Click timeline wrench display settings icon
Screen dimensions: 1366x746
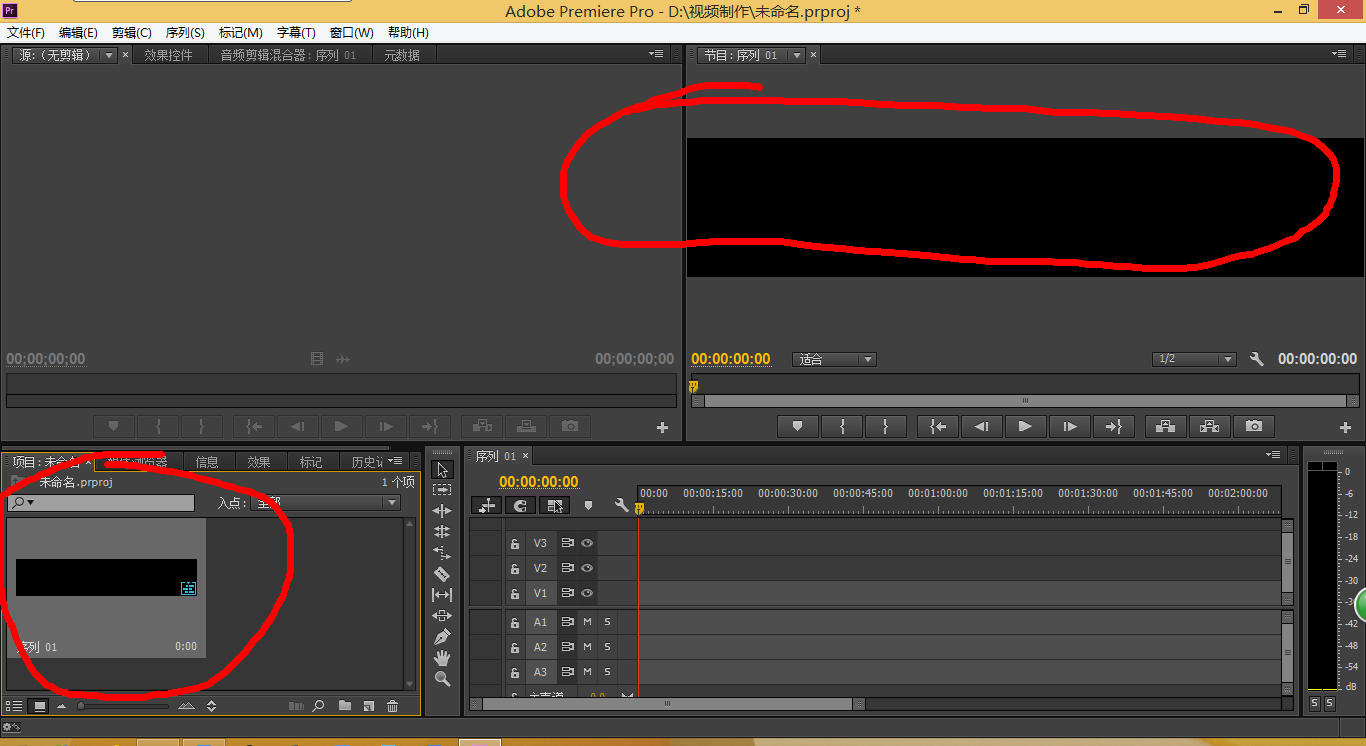click(621, 506)
